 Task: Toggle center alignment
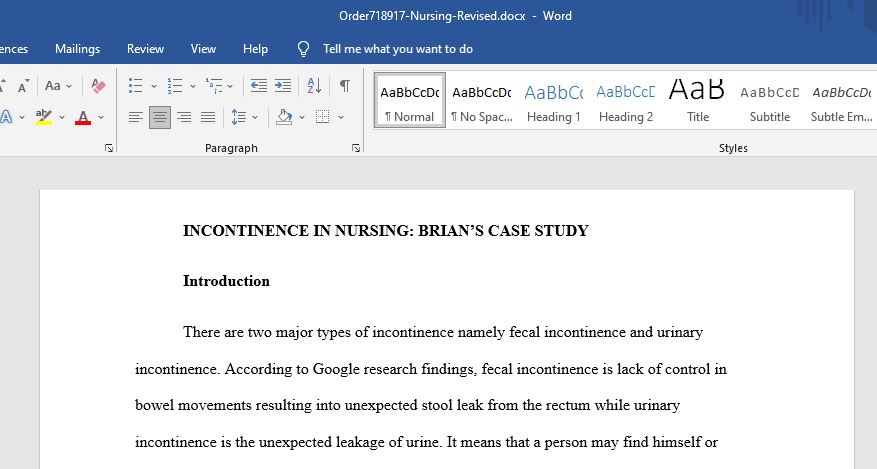(159, 117)
